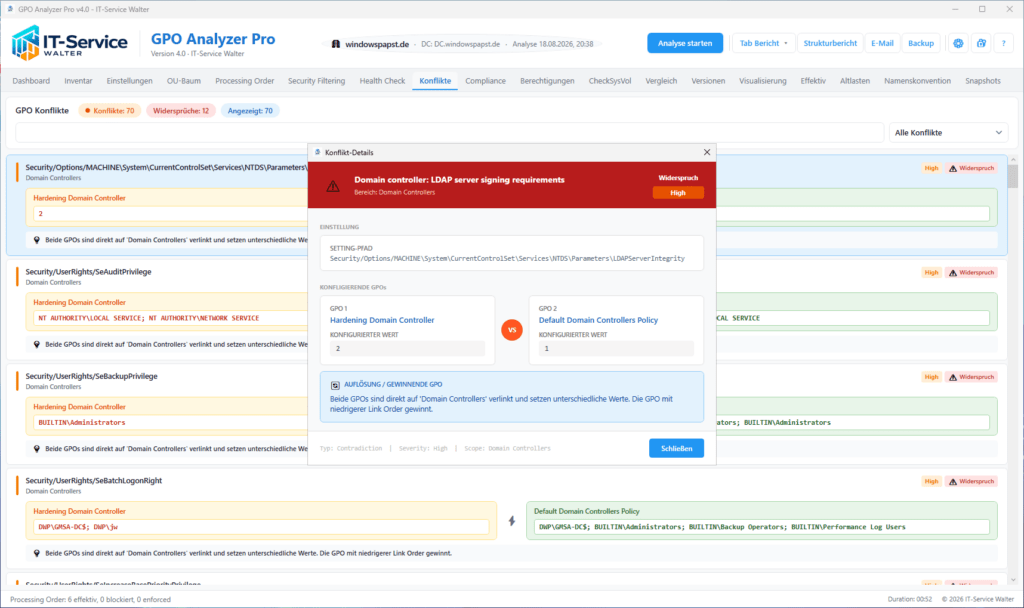Open the Alle Konflikte filter dropdown
1024x608 pixels.
coord(948,133)
